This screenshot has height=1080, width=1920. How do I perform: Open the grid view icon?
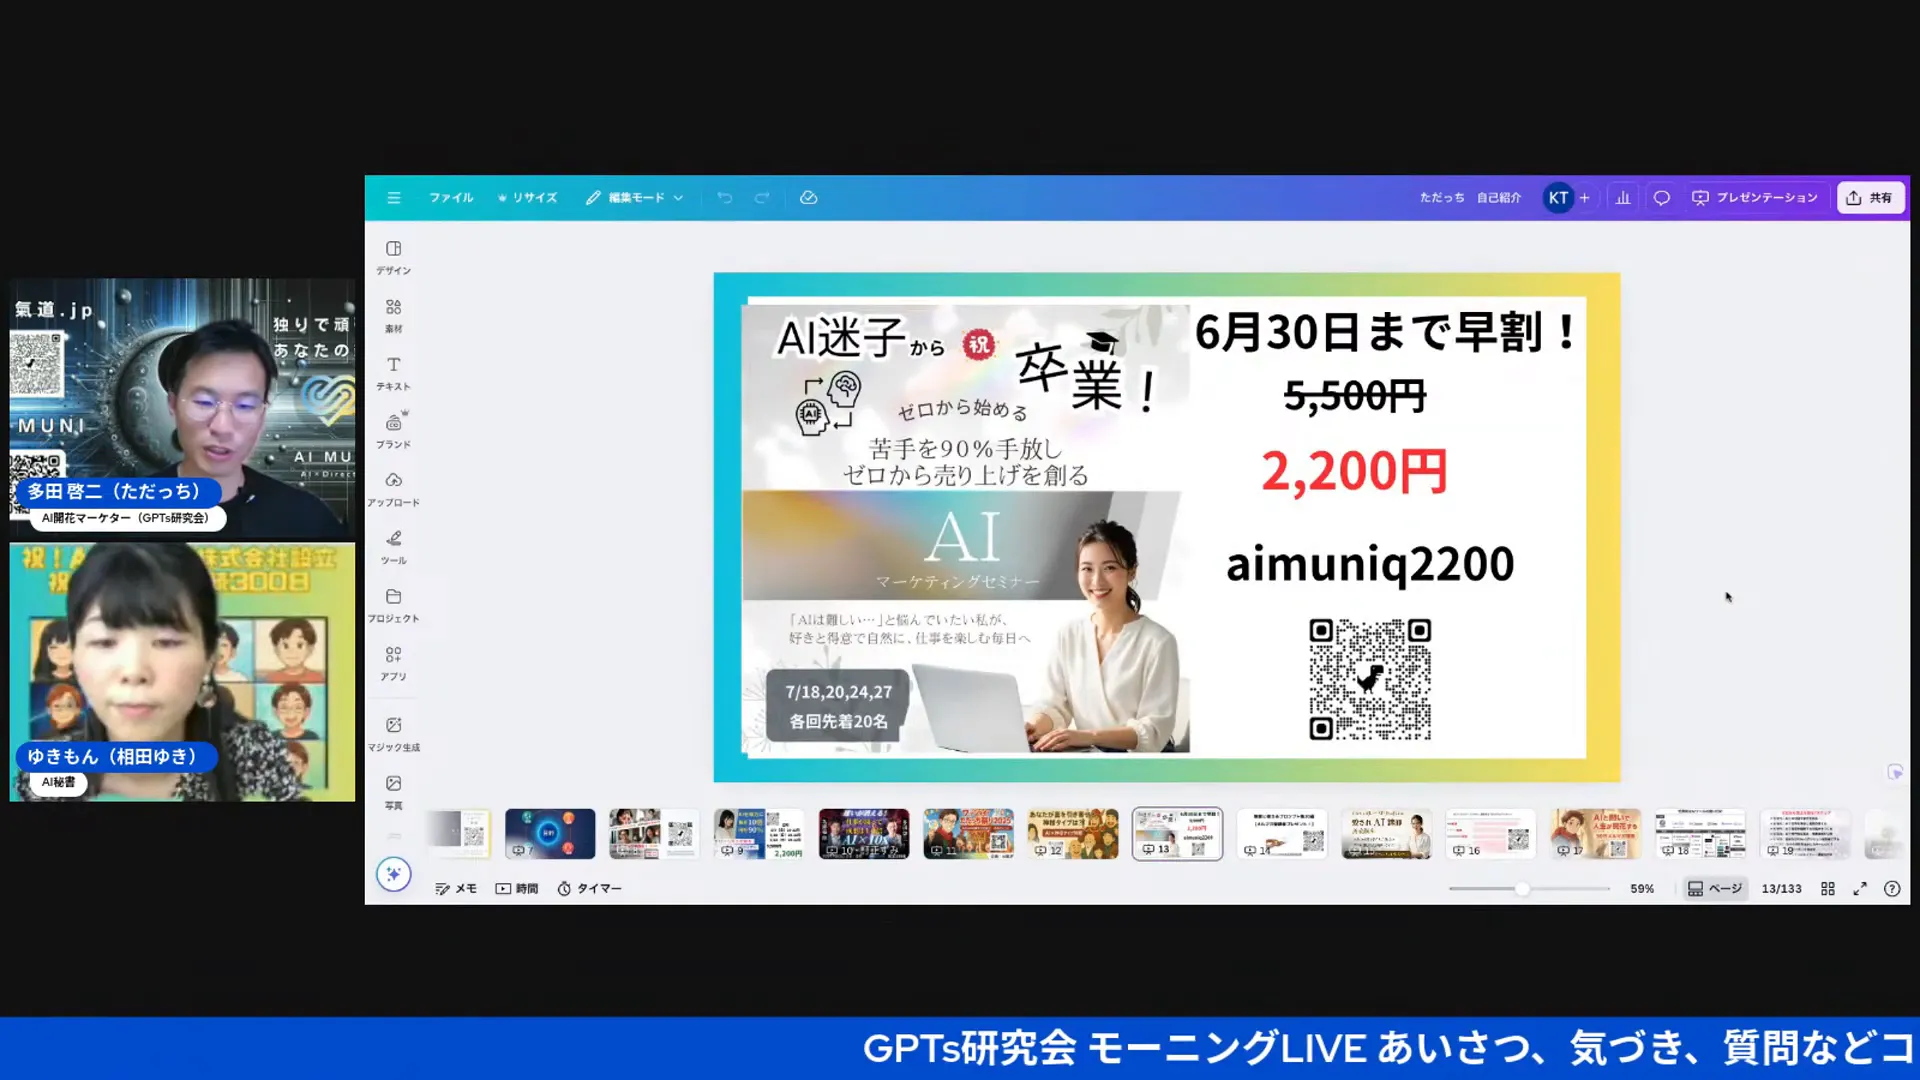click(1828, 888)
